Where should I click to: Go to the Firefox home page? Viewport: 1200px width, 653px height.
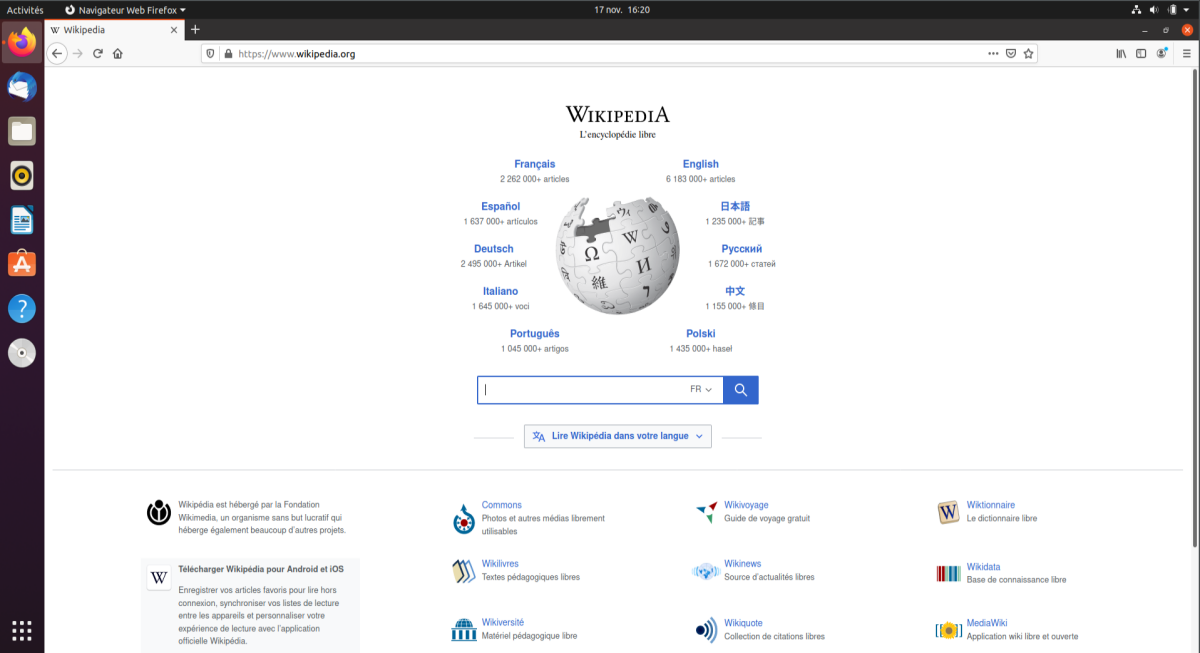point(118,54)
